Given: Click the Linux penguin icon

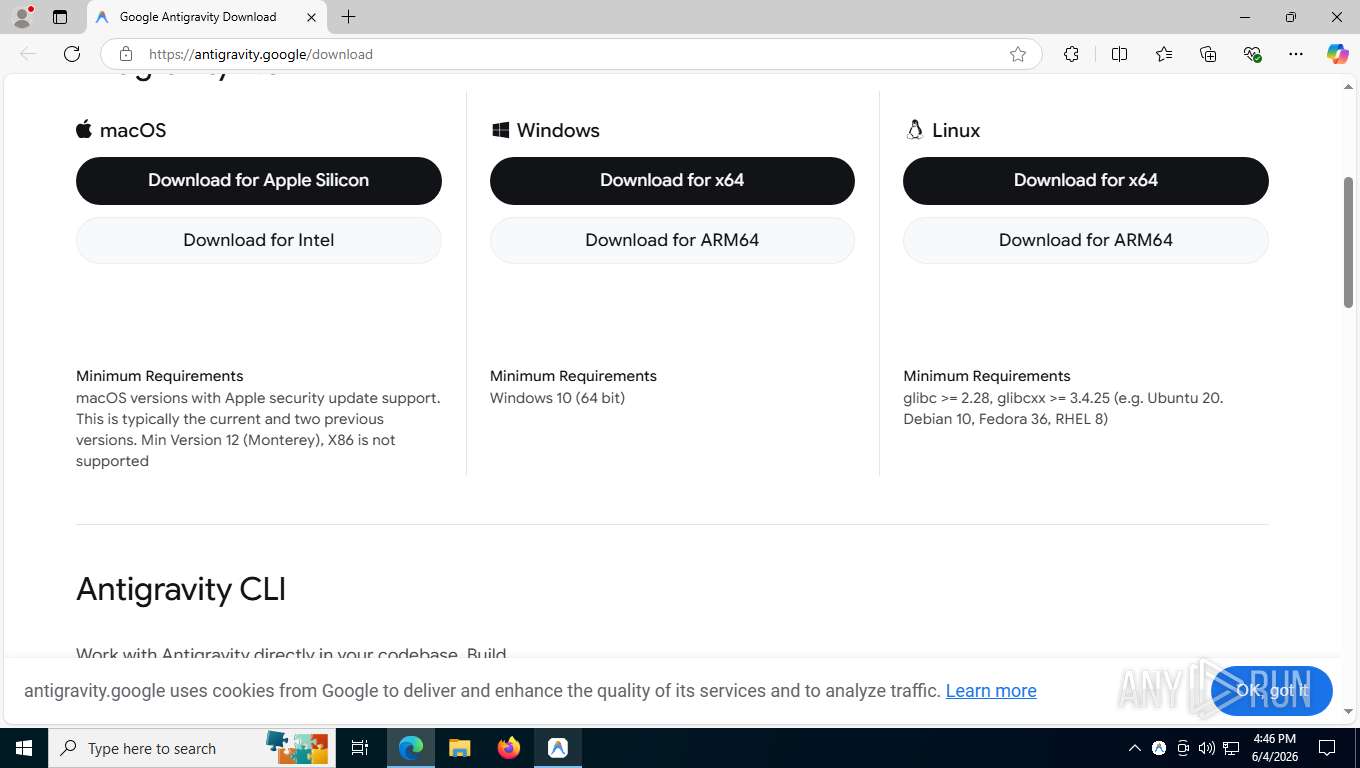Looking at the screenshot, I should tap(914, 129).
